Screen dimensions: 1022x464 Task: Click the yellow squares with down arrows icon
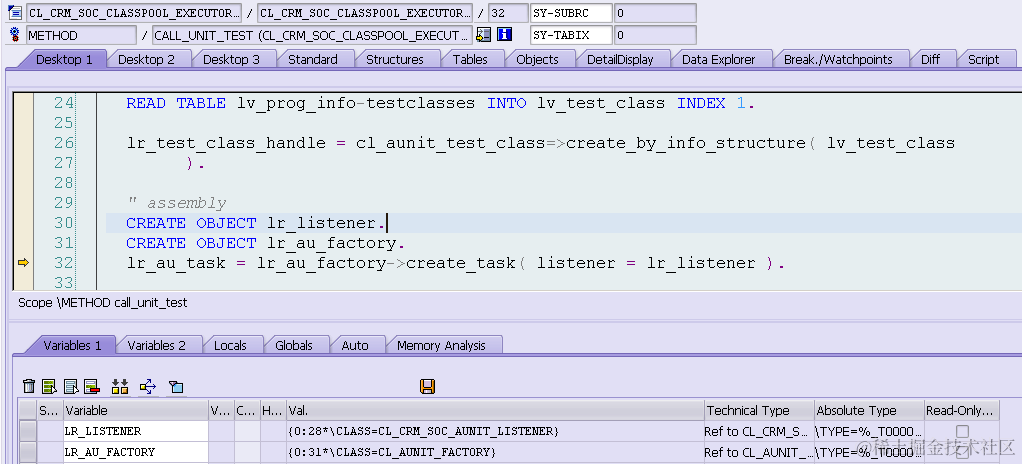click(x=120, y=386)
